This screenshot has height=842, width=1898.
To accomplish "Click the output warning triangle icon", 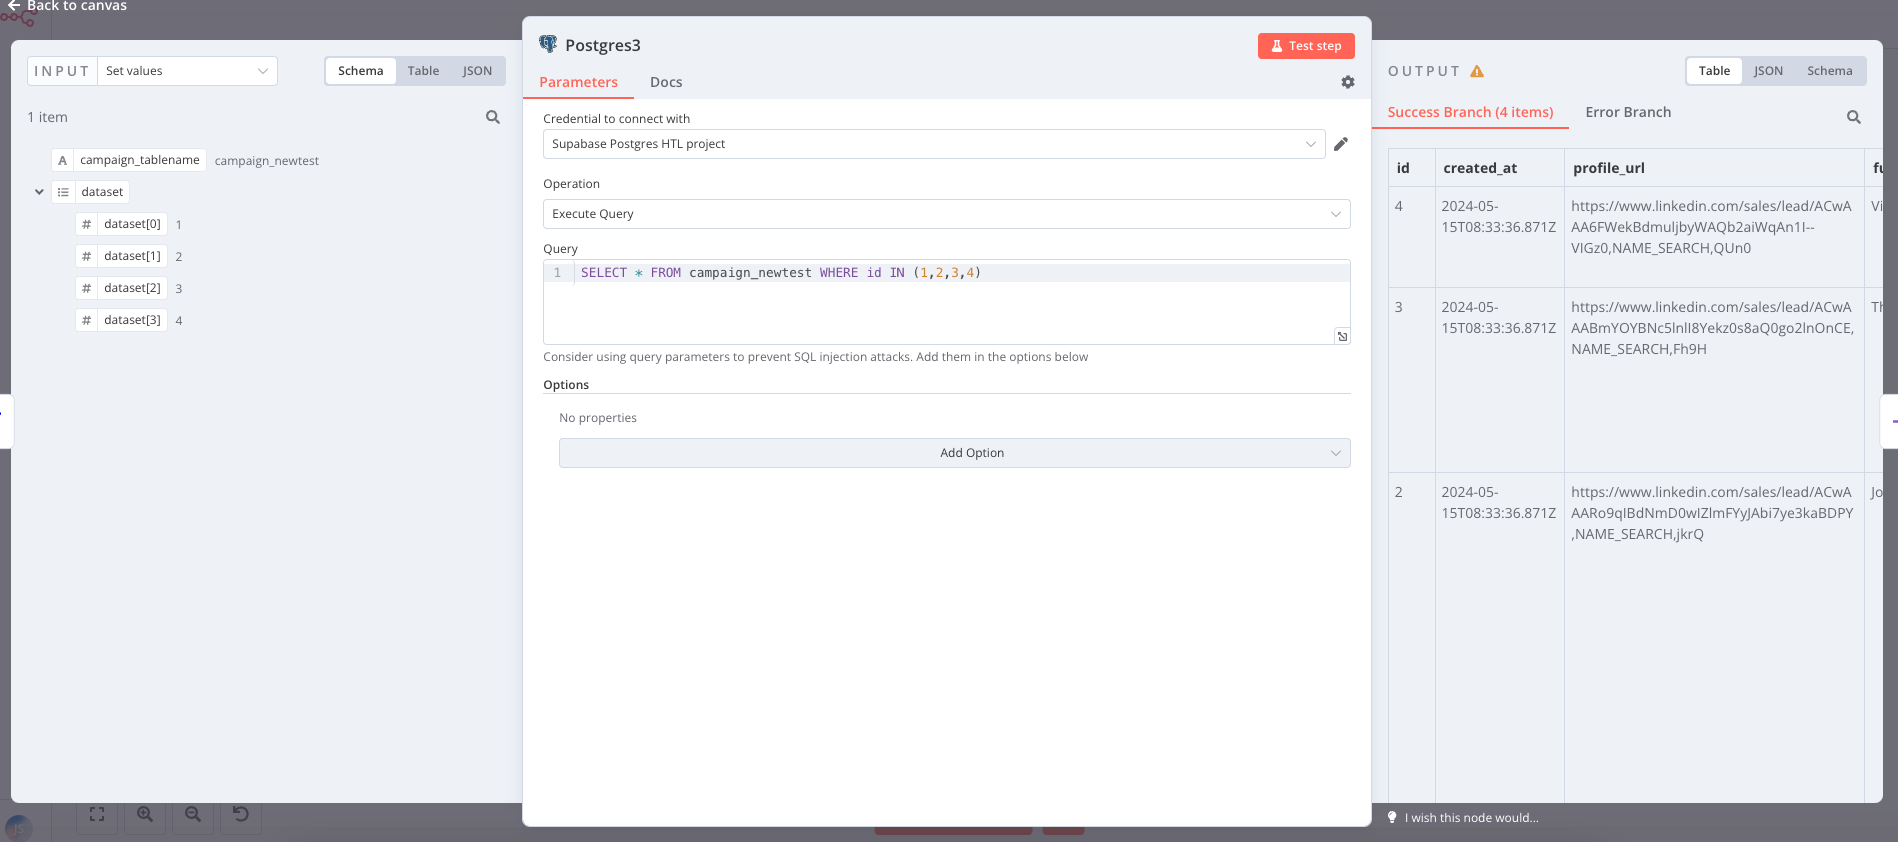I will (x=1477, y=71).
